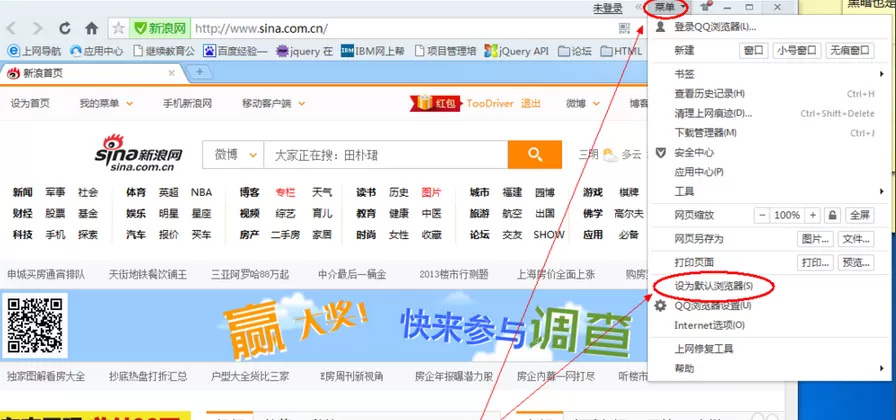Image resolution: width=896 pixels, height=420 pixels.
Task: Toggle the zoom lock icon in menu
Action: coord(833,215)
